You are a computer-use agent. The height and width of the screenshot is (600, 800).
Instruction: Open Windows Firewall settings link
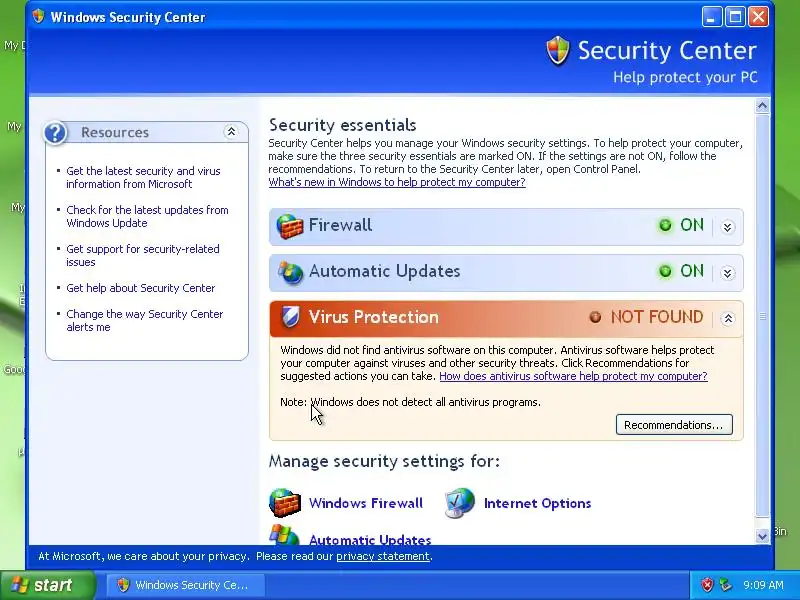[x=366, y=503]
